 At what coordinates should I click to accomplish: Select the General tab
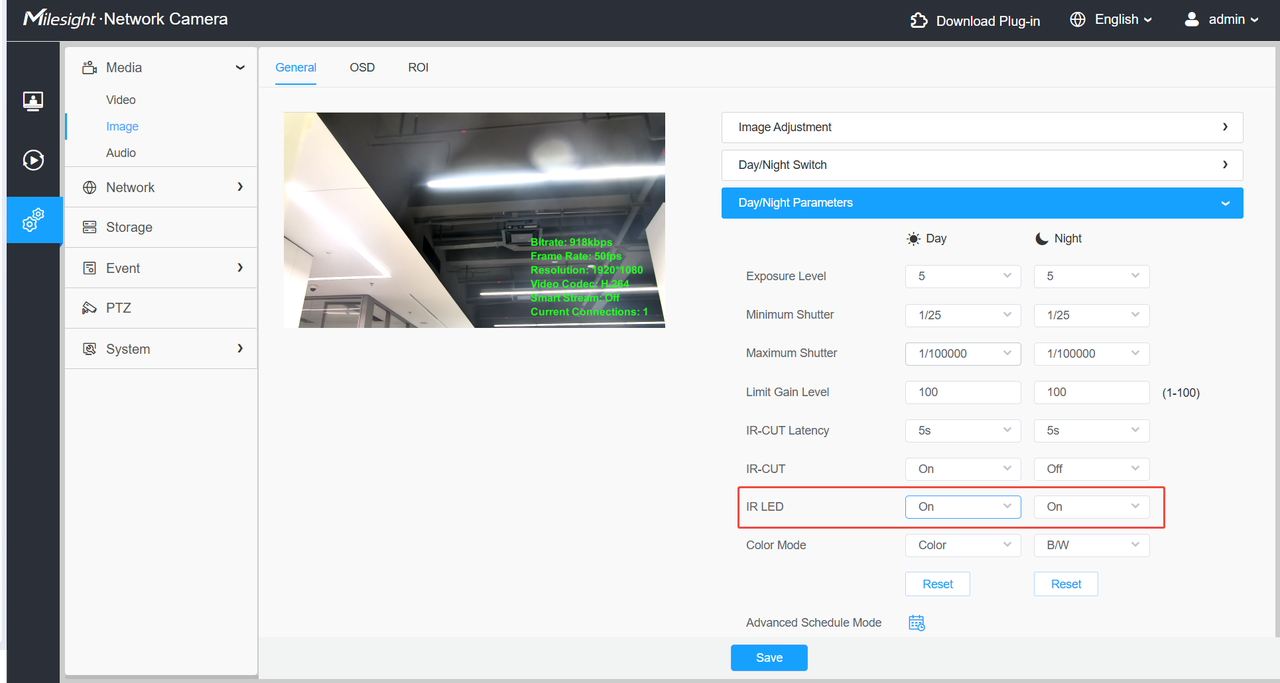[296, 67]
